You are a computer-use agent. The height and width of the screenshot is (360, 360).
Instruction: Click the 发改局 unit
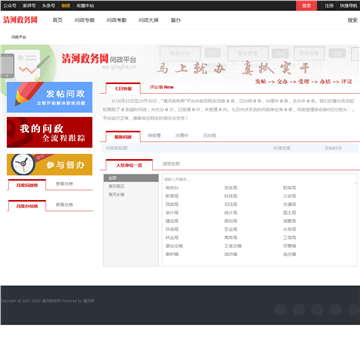point(230,188)
